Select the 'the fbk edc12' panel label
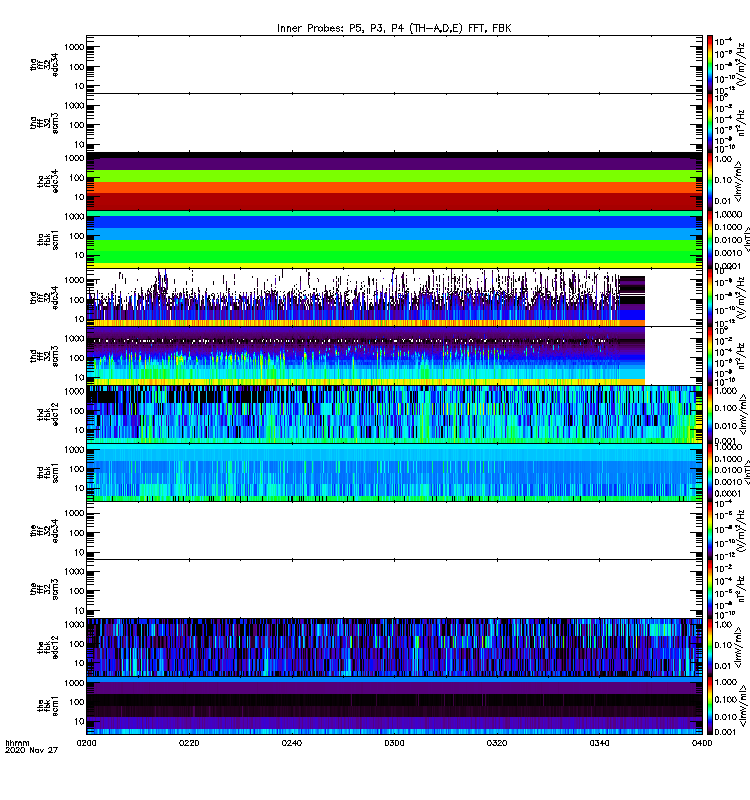The image size is (750, 800). pos(48,647)
